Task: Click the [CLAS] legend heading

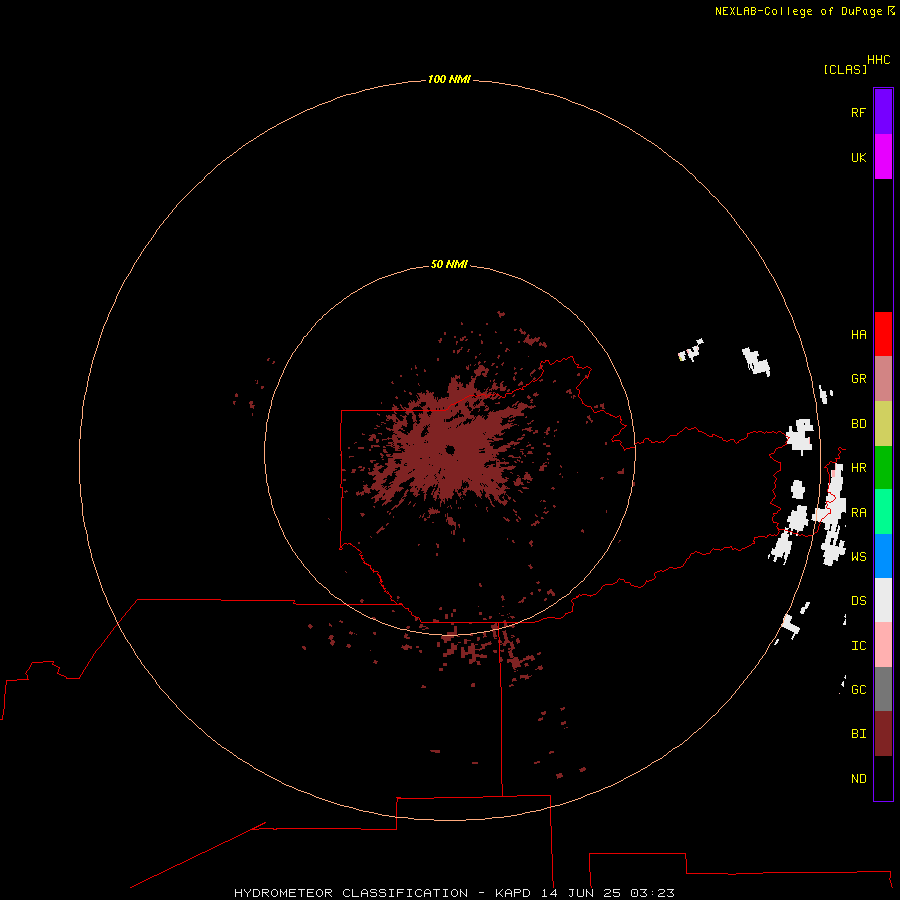Action: click(845, 69)
